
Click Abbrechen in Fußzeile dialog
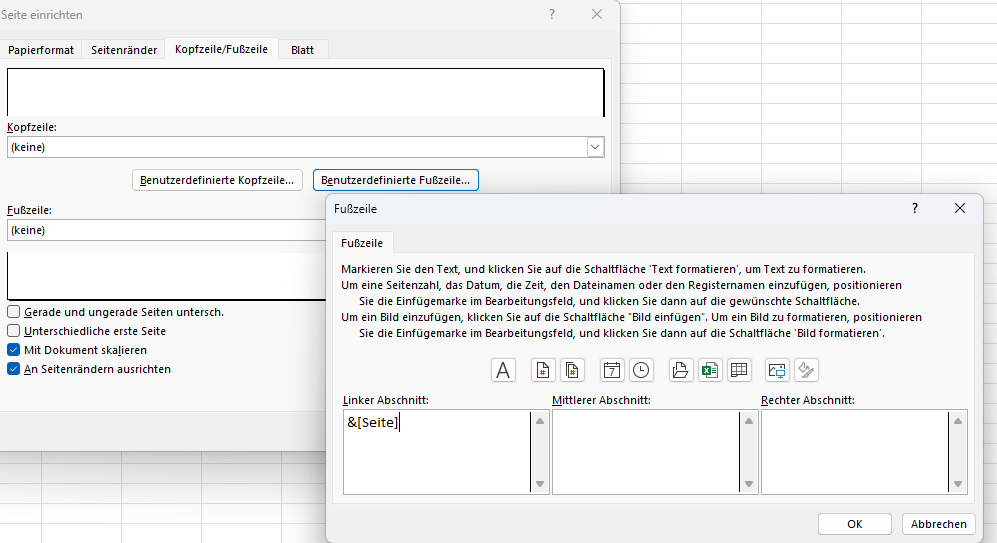pyautogui.click(x=939, y=524)
